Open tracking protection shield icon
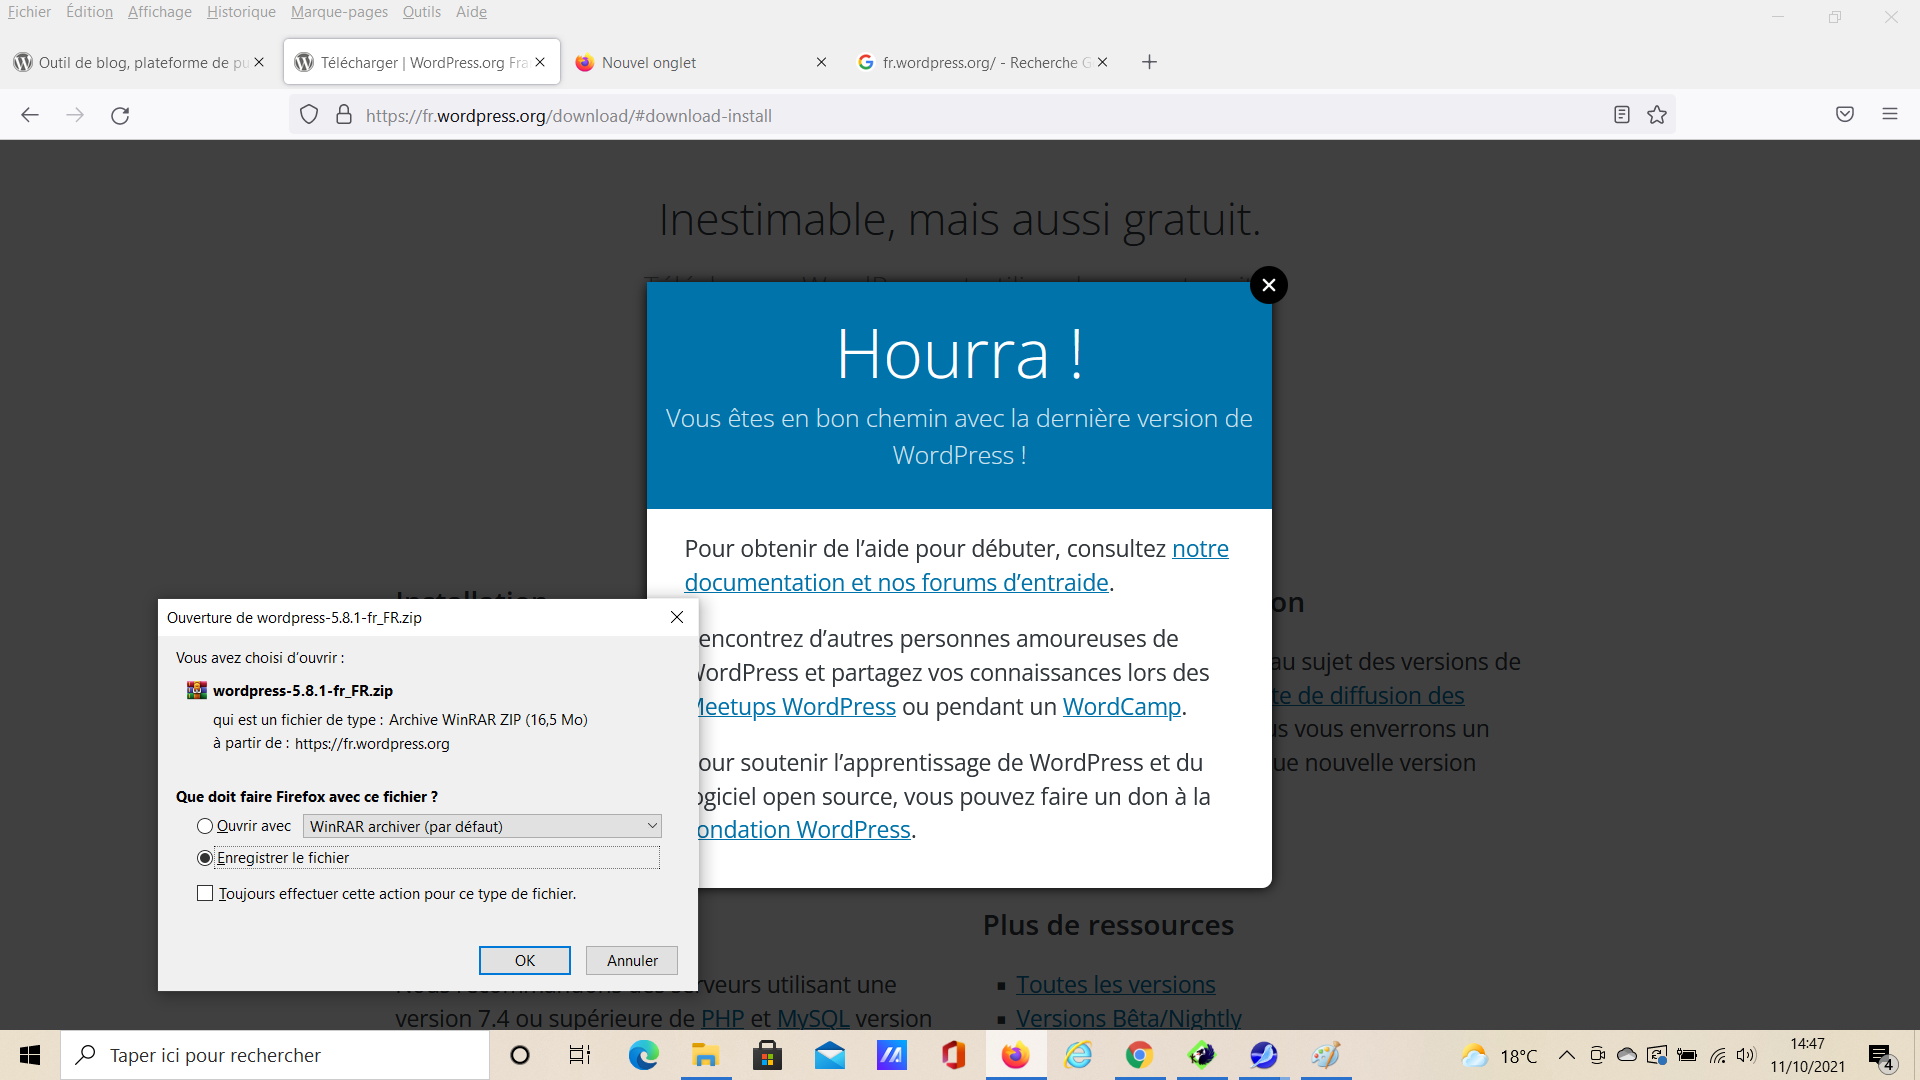Viewport: 1920px width, 1080px height. point(309,115)
